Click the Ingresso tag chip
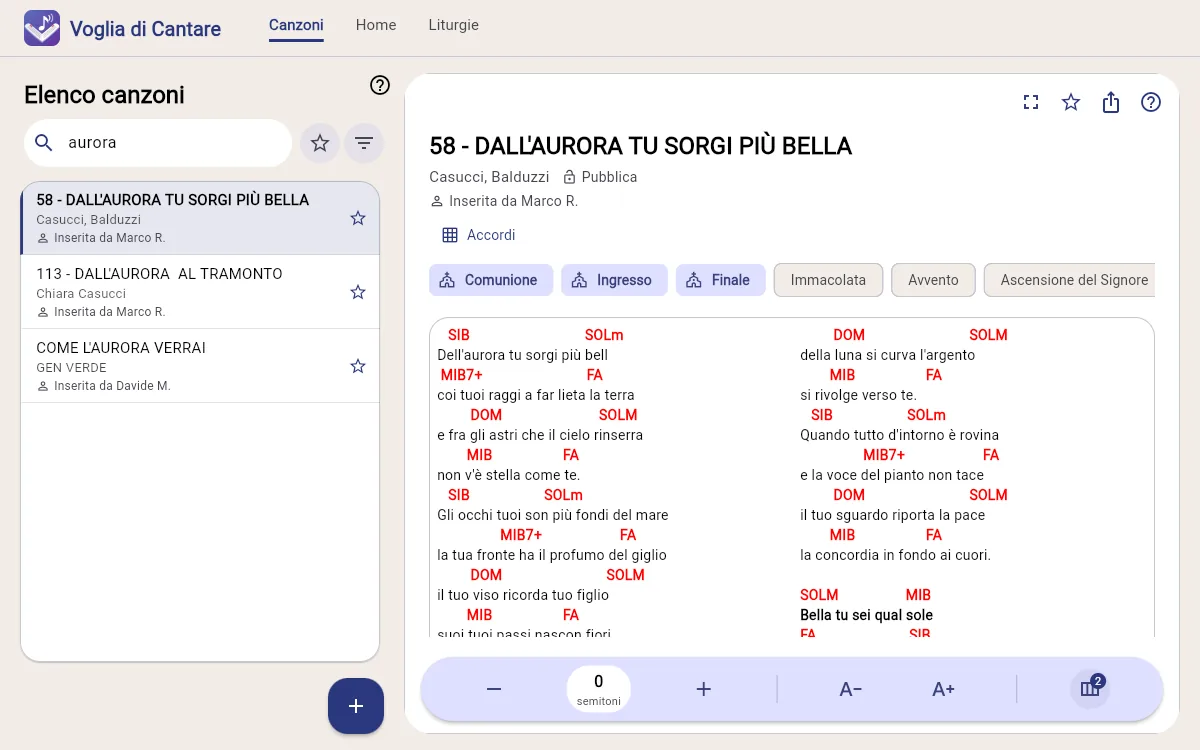 (613, 280)
